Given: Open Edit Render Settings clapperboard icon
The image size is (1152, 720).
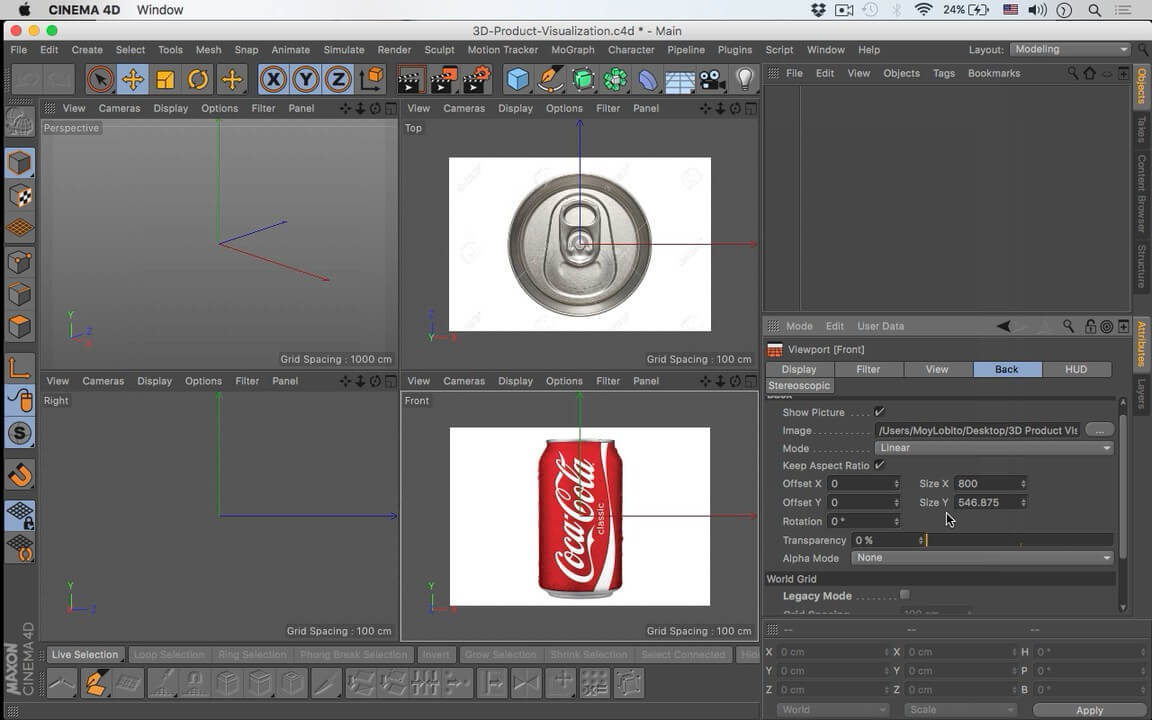Looking at the screenshot, I should coord(476,80).
